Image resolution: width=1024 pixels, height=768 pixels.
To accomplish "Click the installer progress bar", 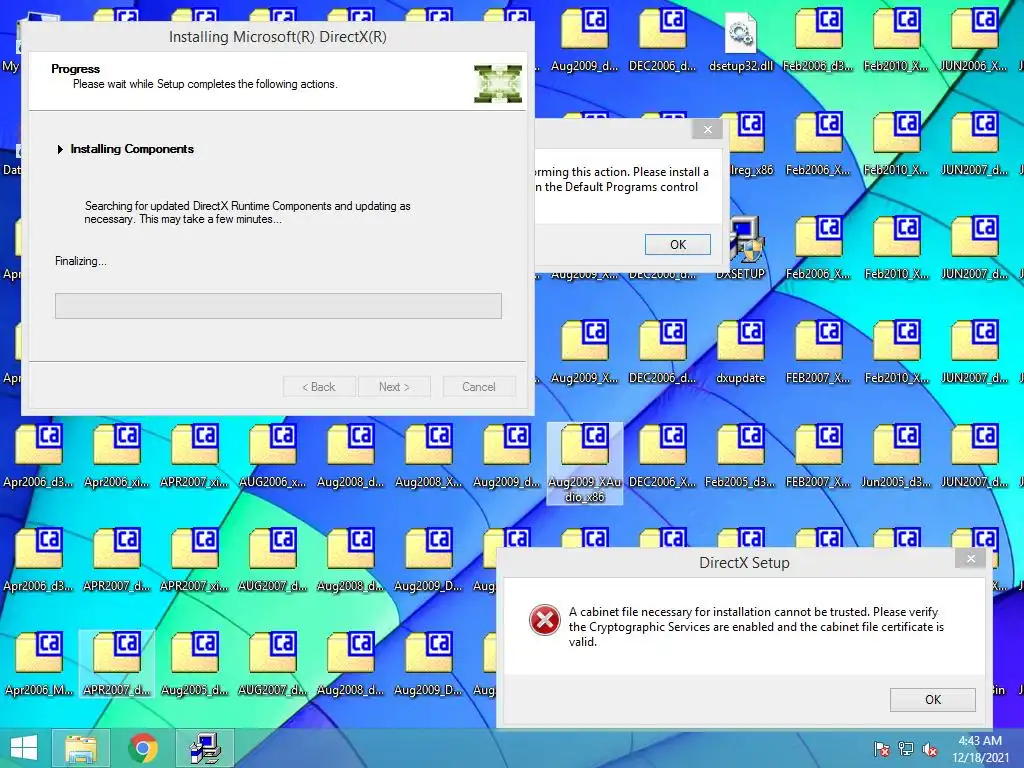I will coord(278,306).
